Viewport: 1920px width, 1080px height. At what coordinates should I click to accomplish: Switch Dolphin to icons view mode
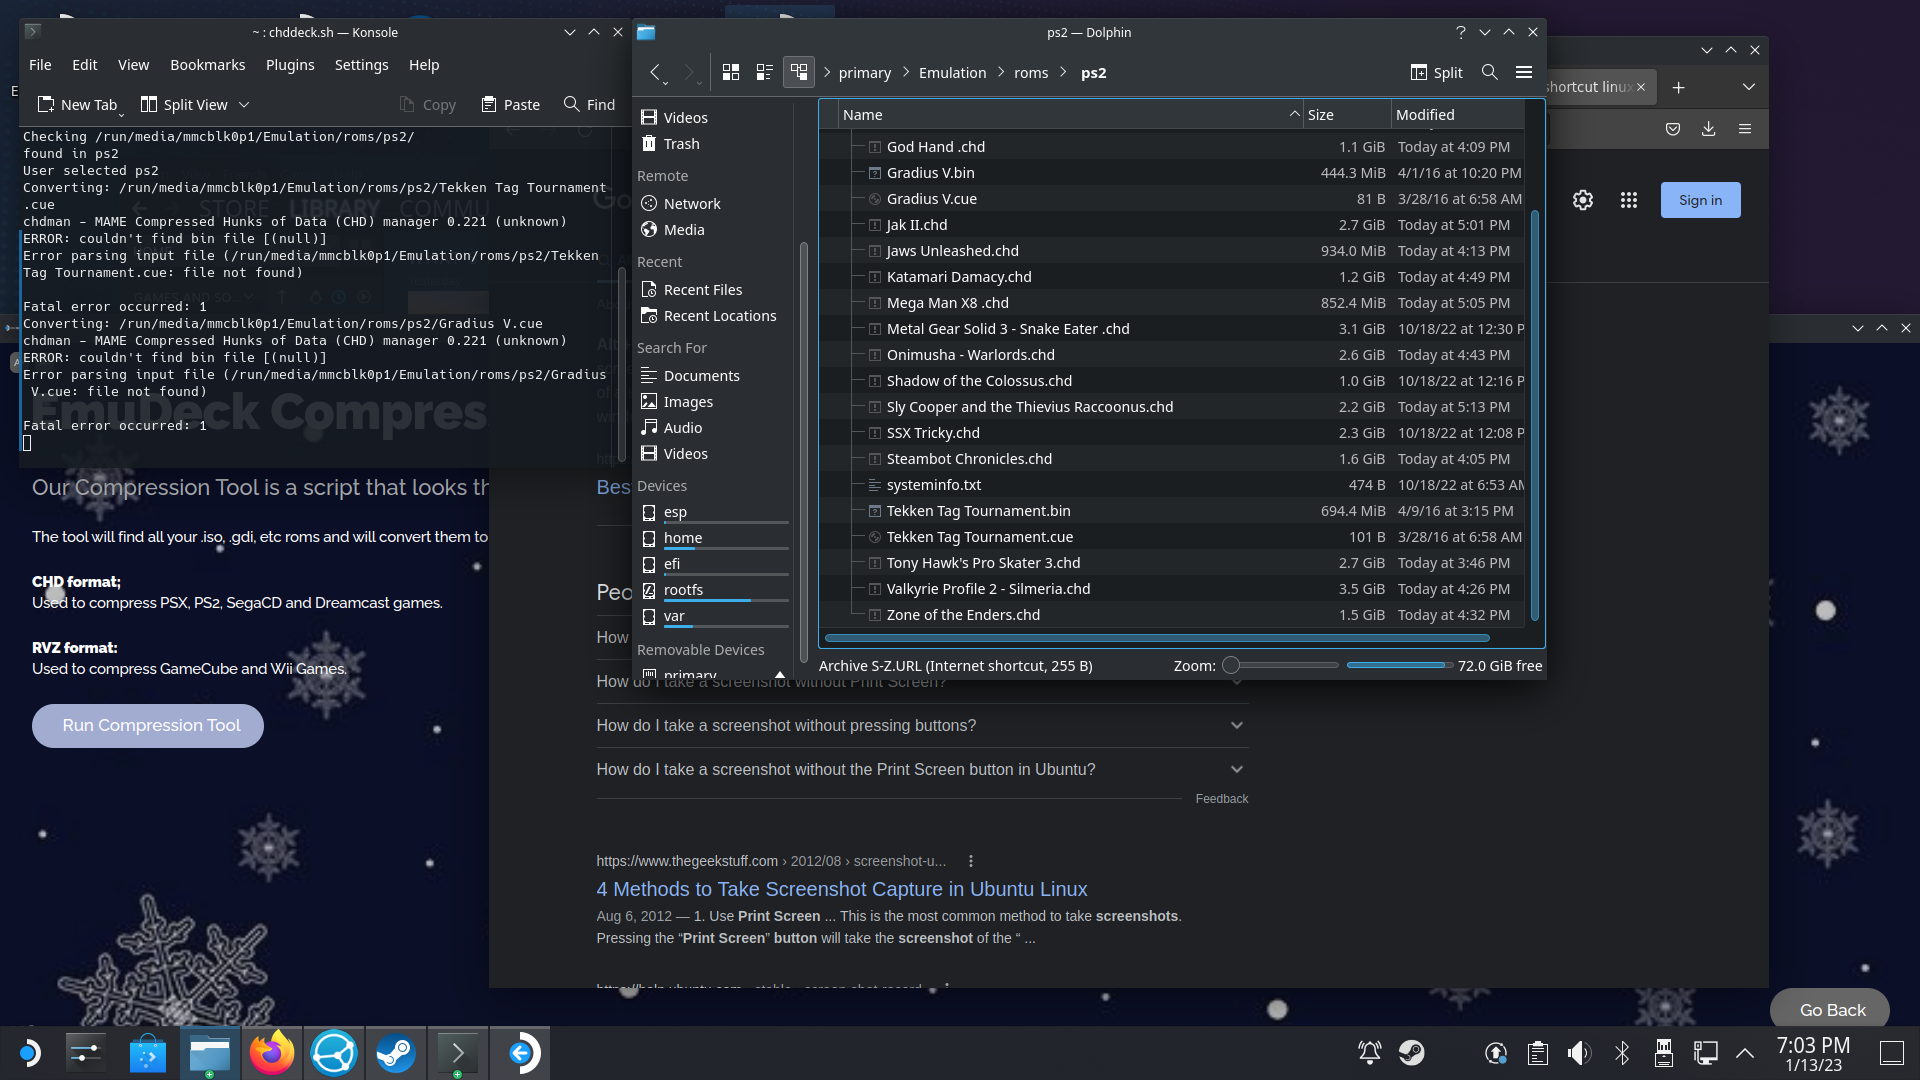[731, 72]
